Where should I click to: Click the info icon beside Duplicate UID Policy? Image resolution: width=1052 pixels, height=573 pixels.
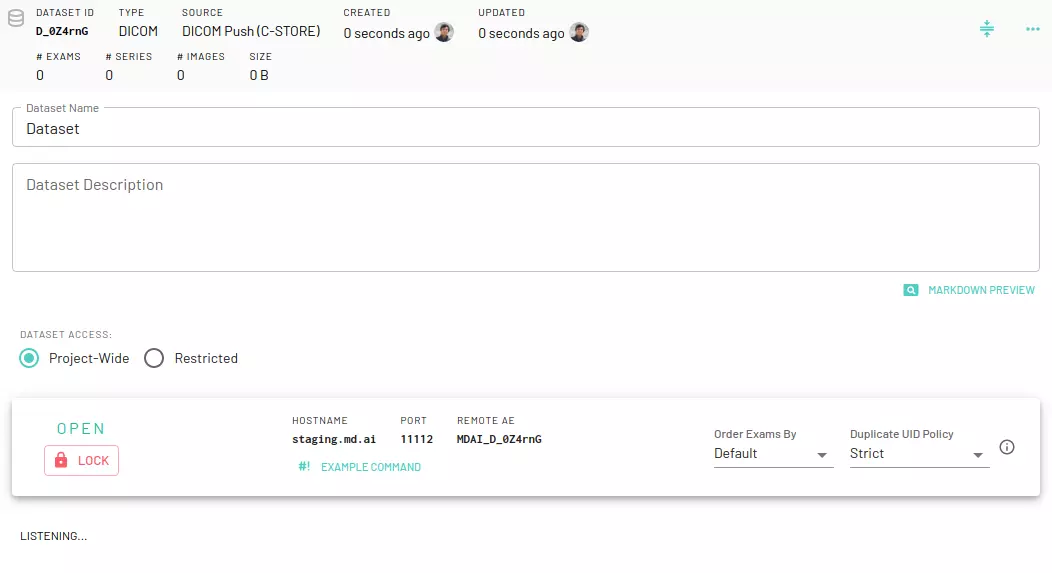coord(1007,447)
